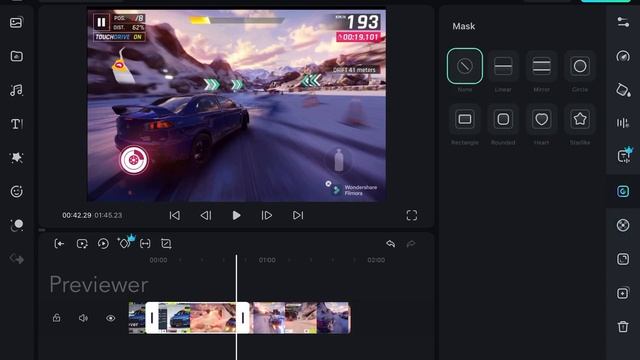The width and height of the screenshot is (640, 360).
Task: Open the audio equalizer bars icon
Action: (x=623, y=123)
